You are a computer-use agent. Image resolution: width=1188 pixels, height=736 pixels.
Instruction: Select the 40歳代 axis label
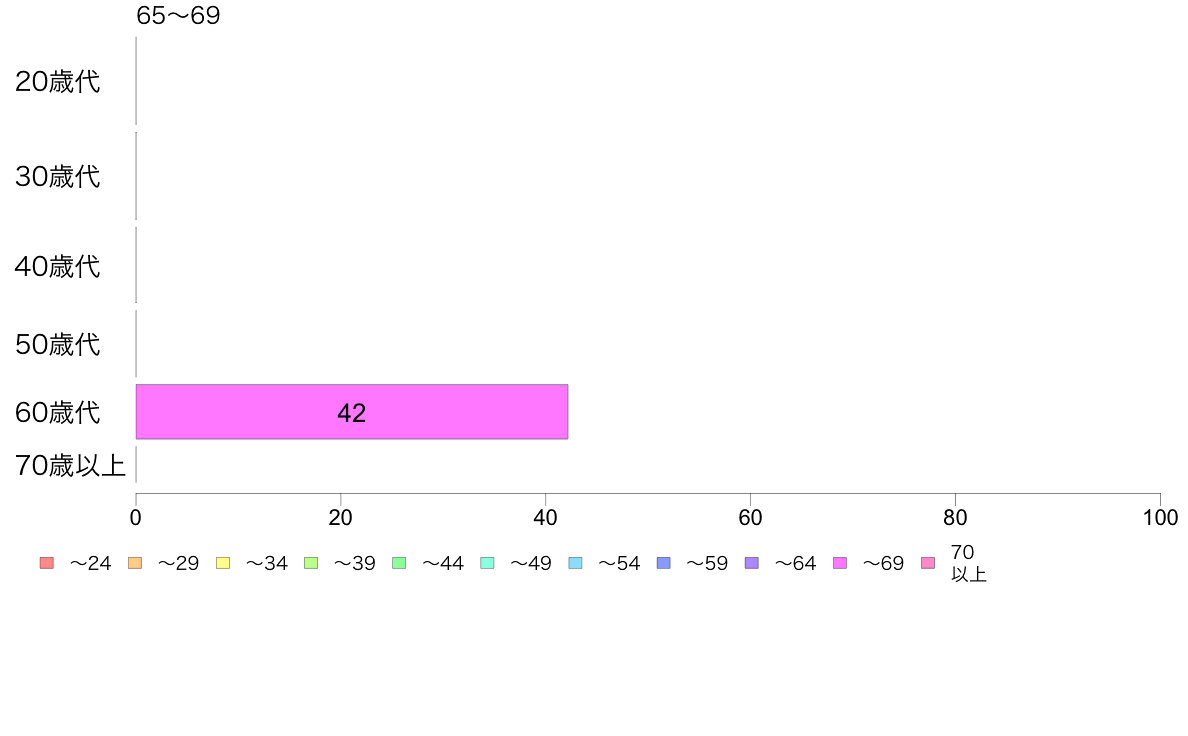pos(58,267)
